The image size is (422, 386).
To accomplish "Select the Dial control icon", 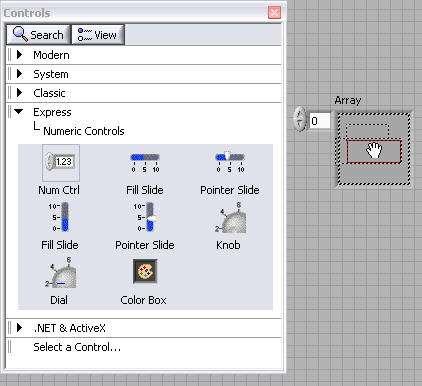I will pyautogui.click(x=61, y=273).
